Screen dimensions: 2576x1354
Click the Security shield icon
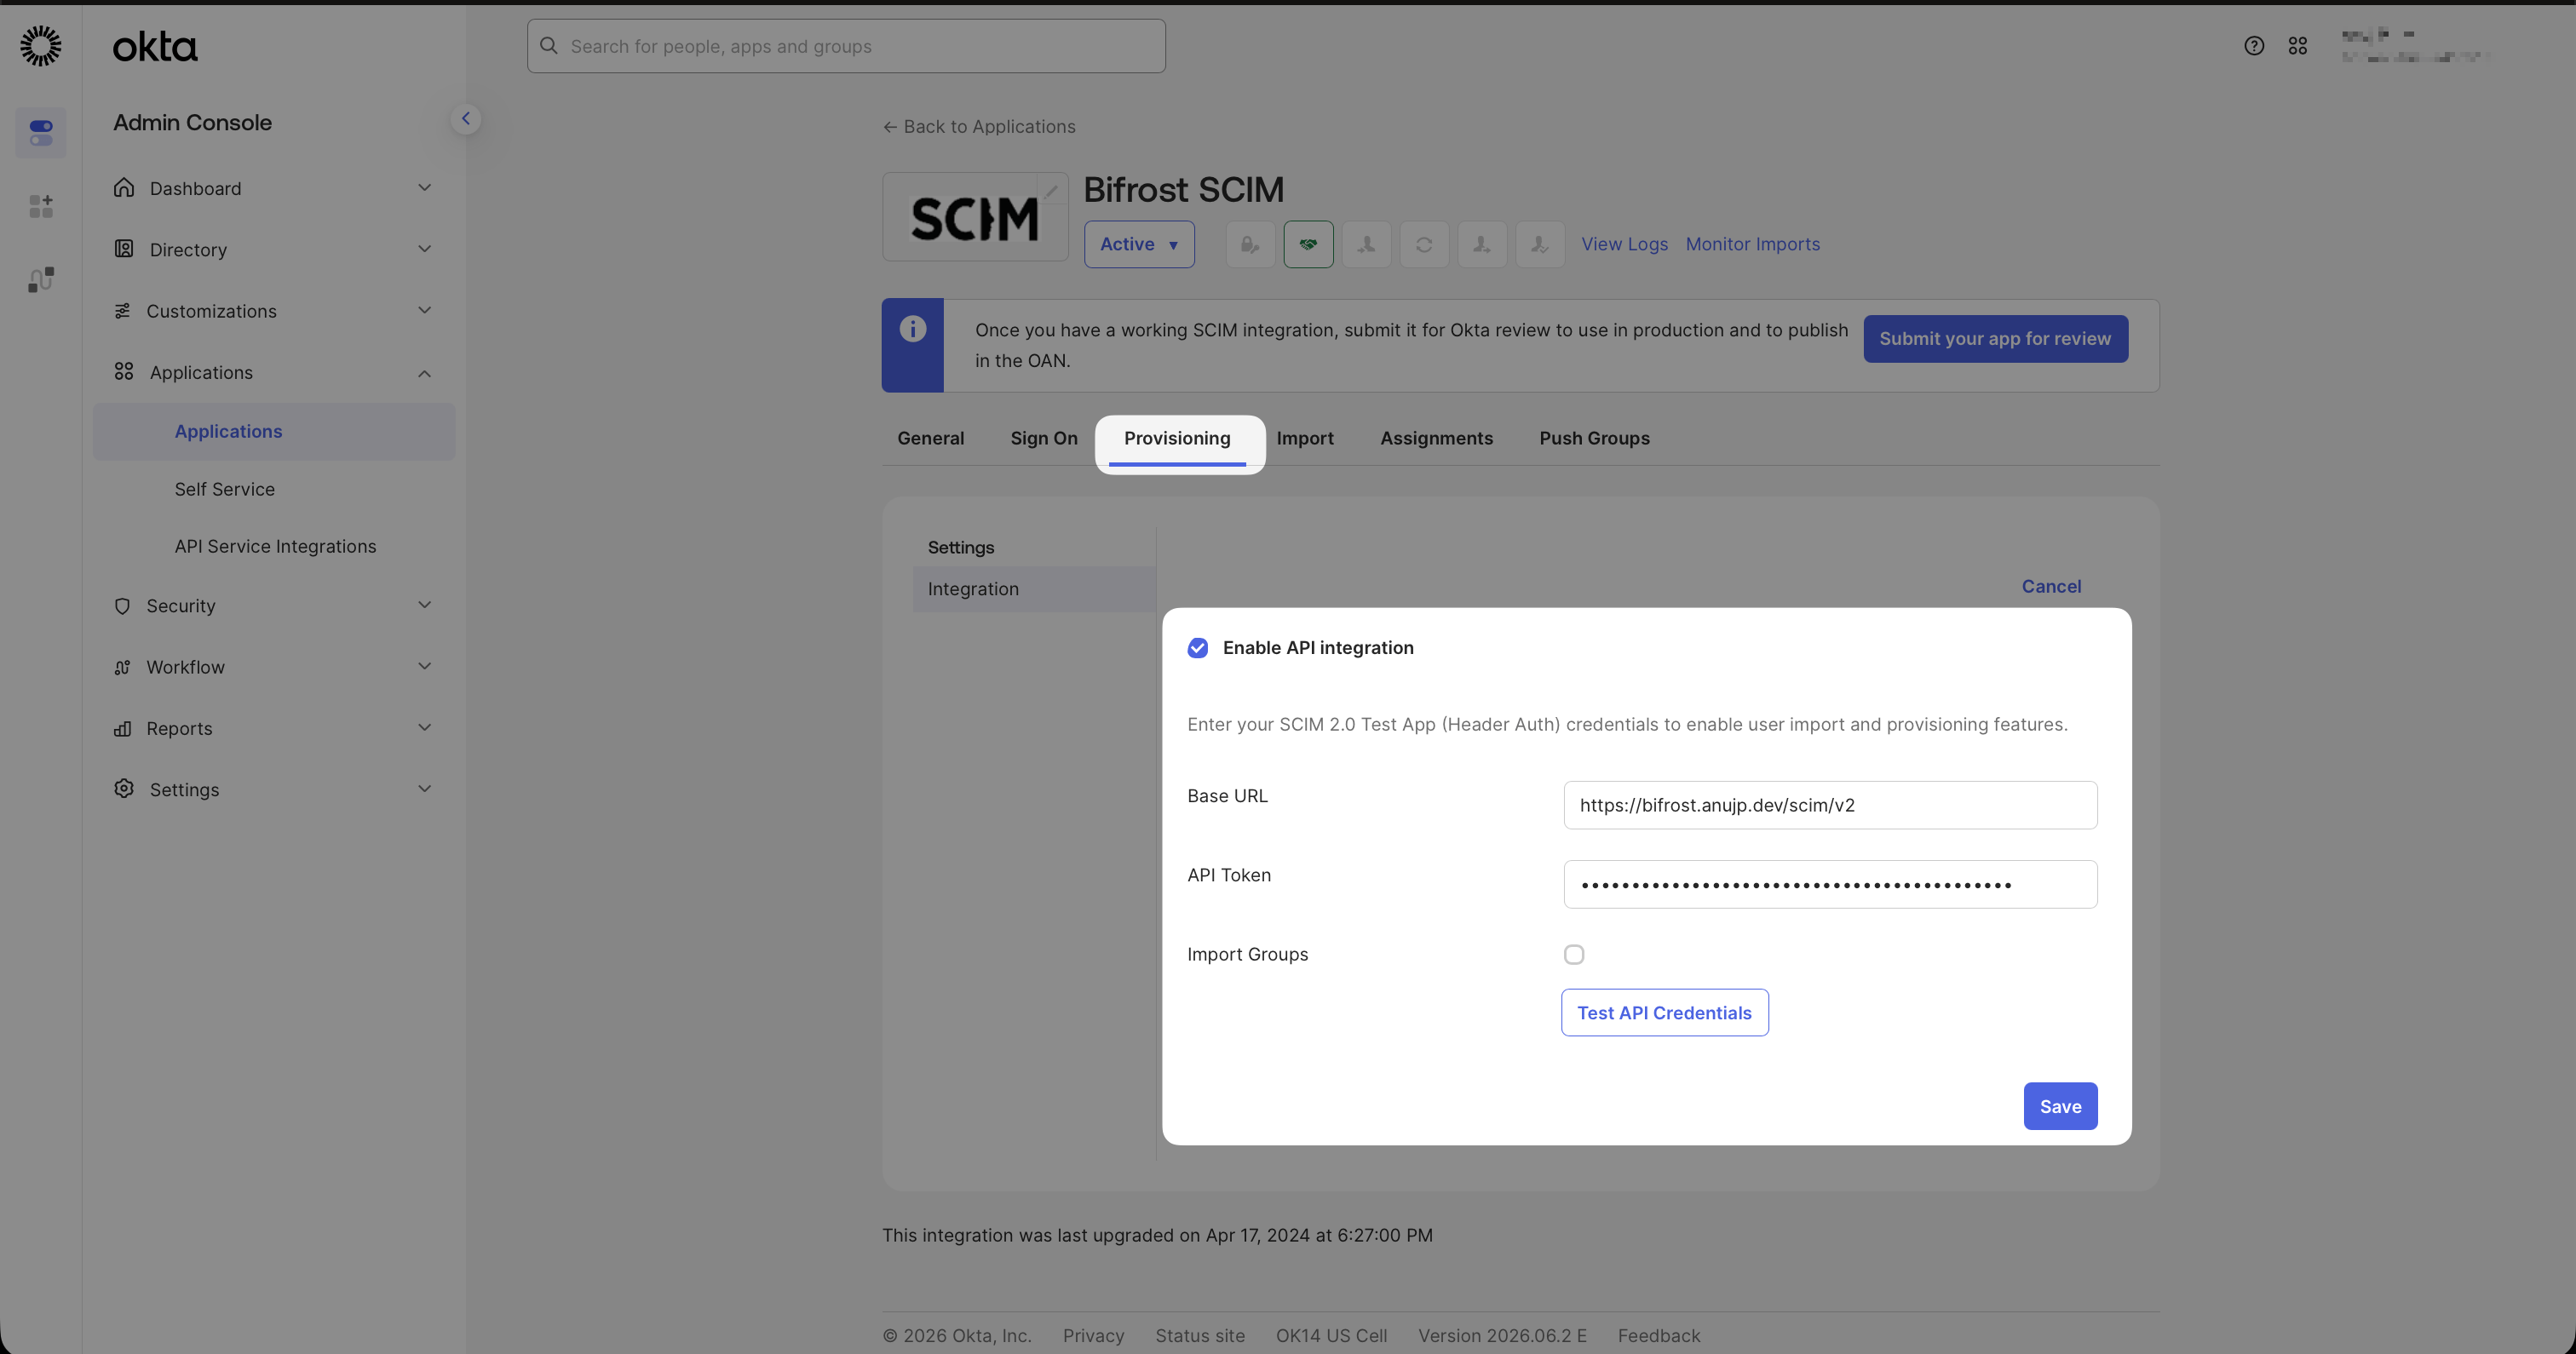point(122,606)
